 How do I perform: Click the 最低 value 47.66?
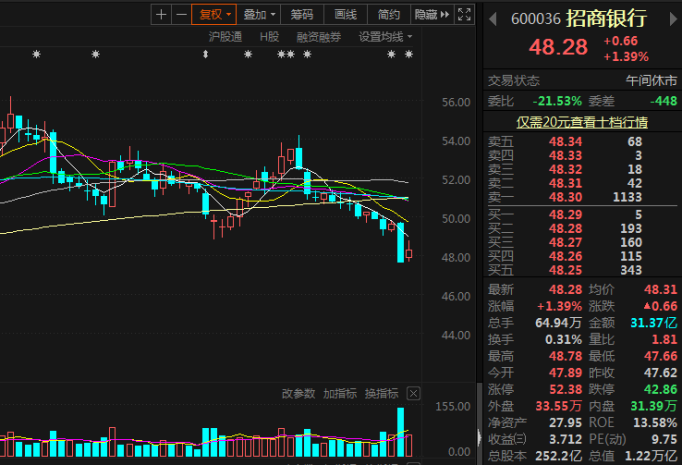coord(660,356)
